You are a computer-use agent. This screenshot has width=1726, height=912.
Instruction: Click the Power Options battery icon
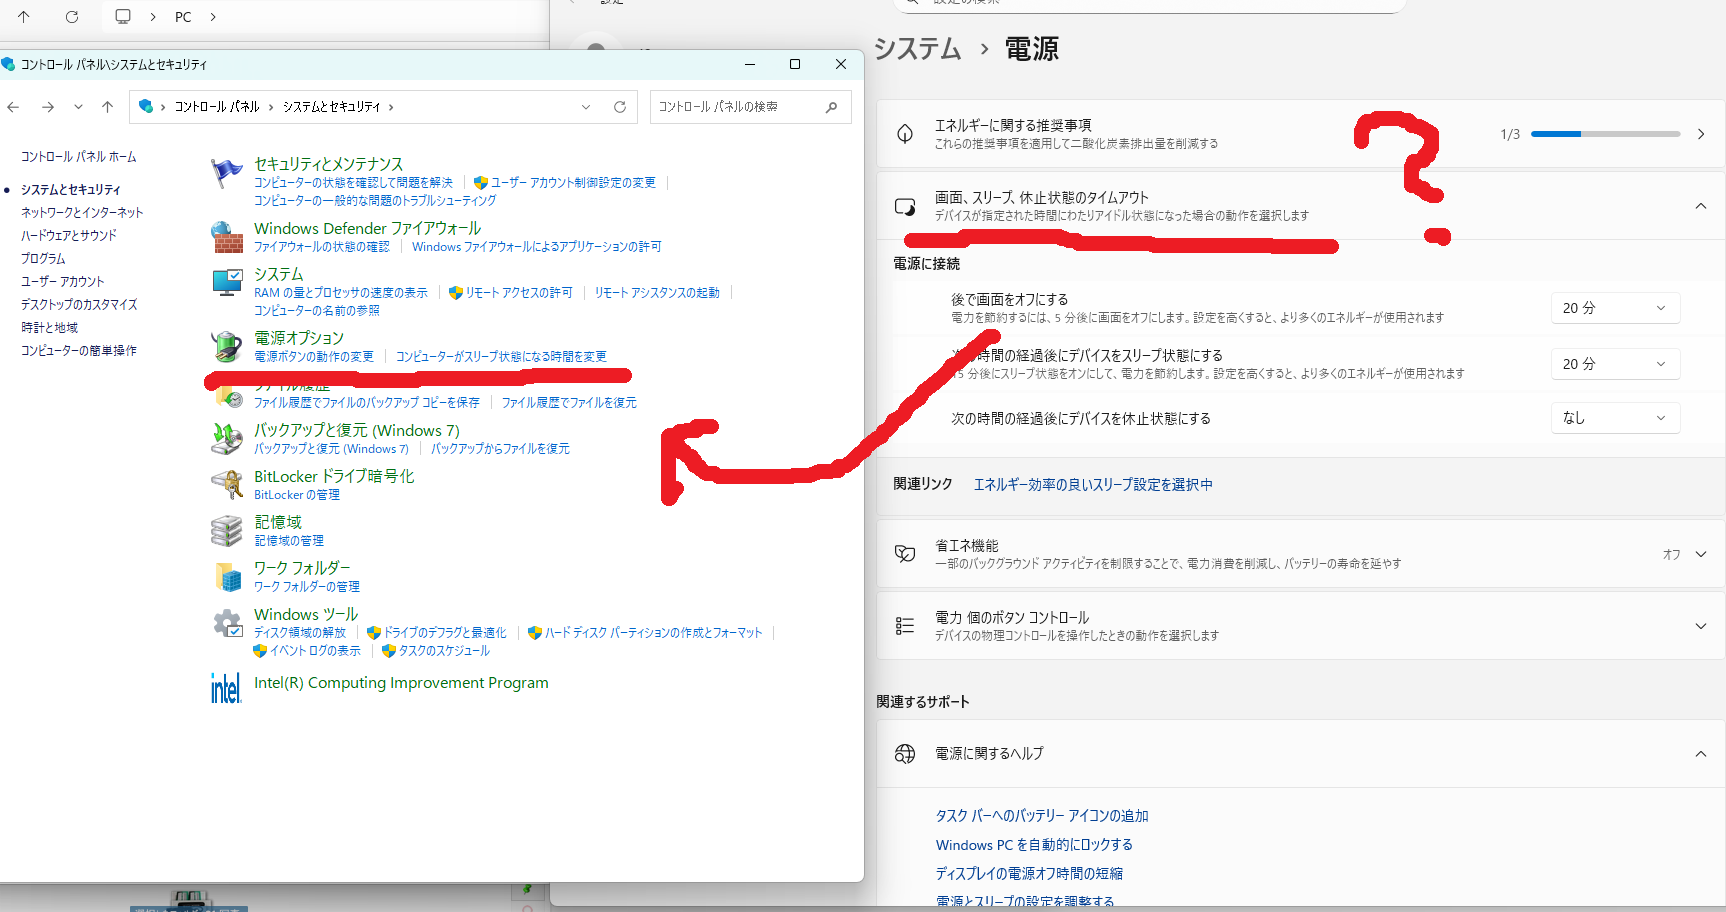point(227,346)
